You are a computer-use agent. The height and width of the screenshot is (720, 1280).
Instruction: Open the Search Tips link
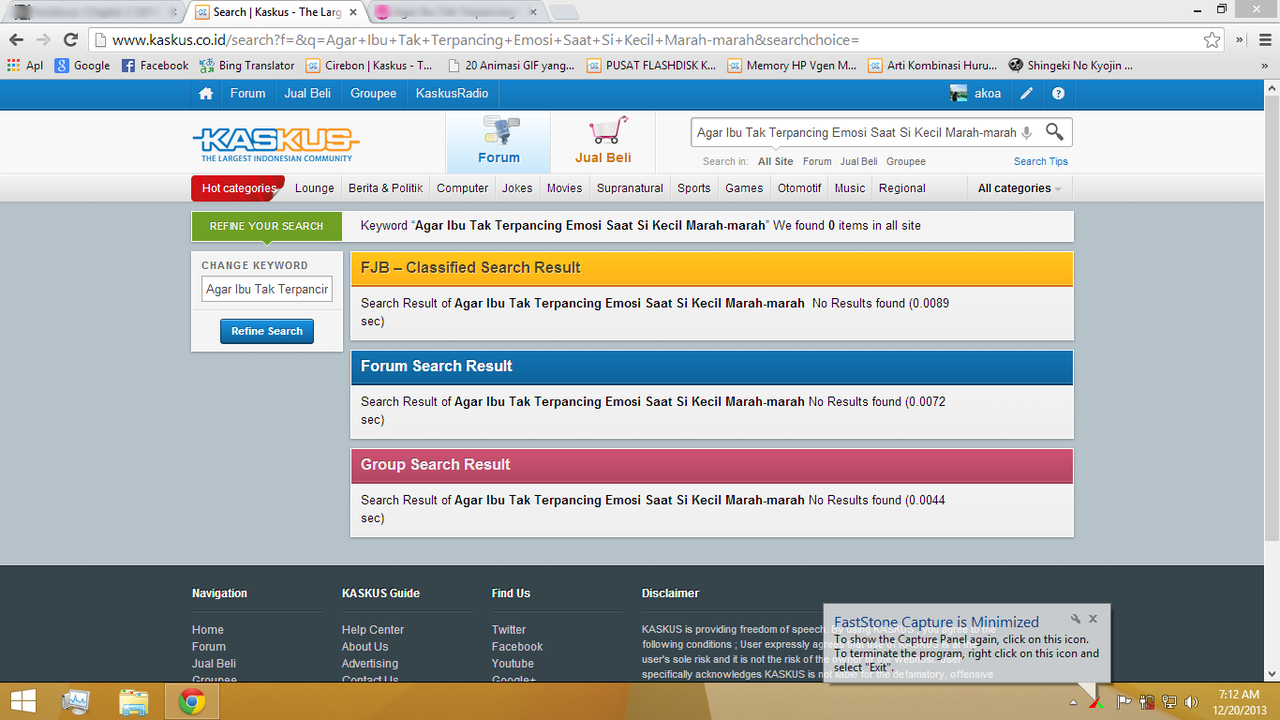pyautogui.click(x=1041, y=161)
